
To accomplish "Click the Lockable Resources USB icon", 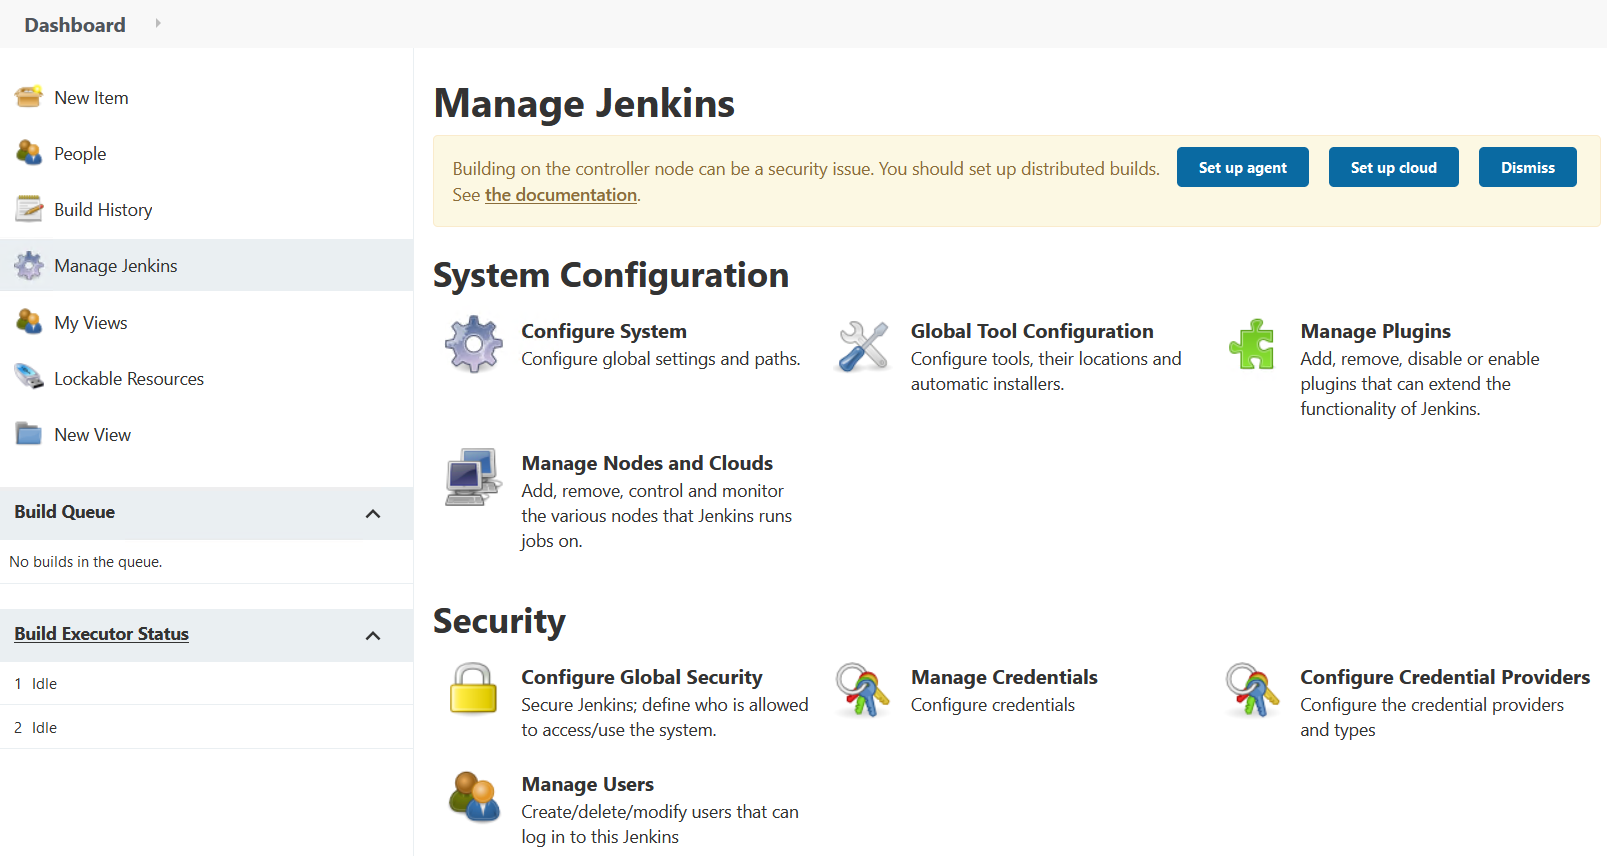I will pyautogui.click(x=29, y=378).
